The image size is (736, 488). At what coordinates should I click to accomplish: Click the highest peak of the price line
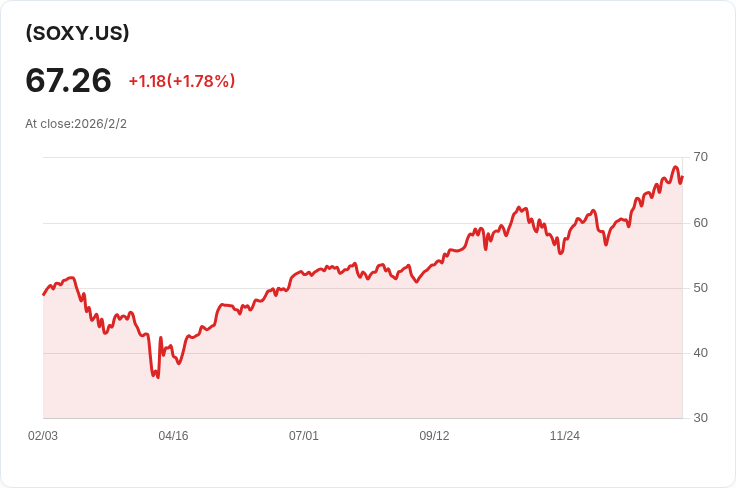676,167
